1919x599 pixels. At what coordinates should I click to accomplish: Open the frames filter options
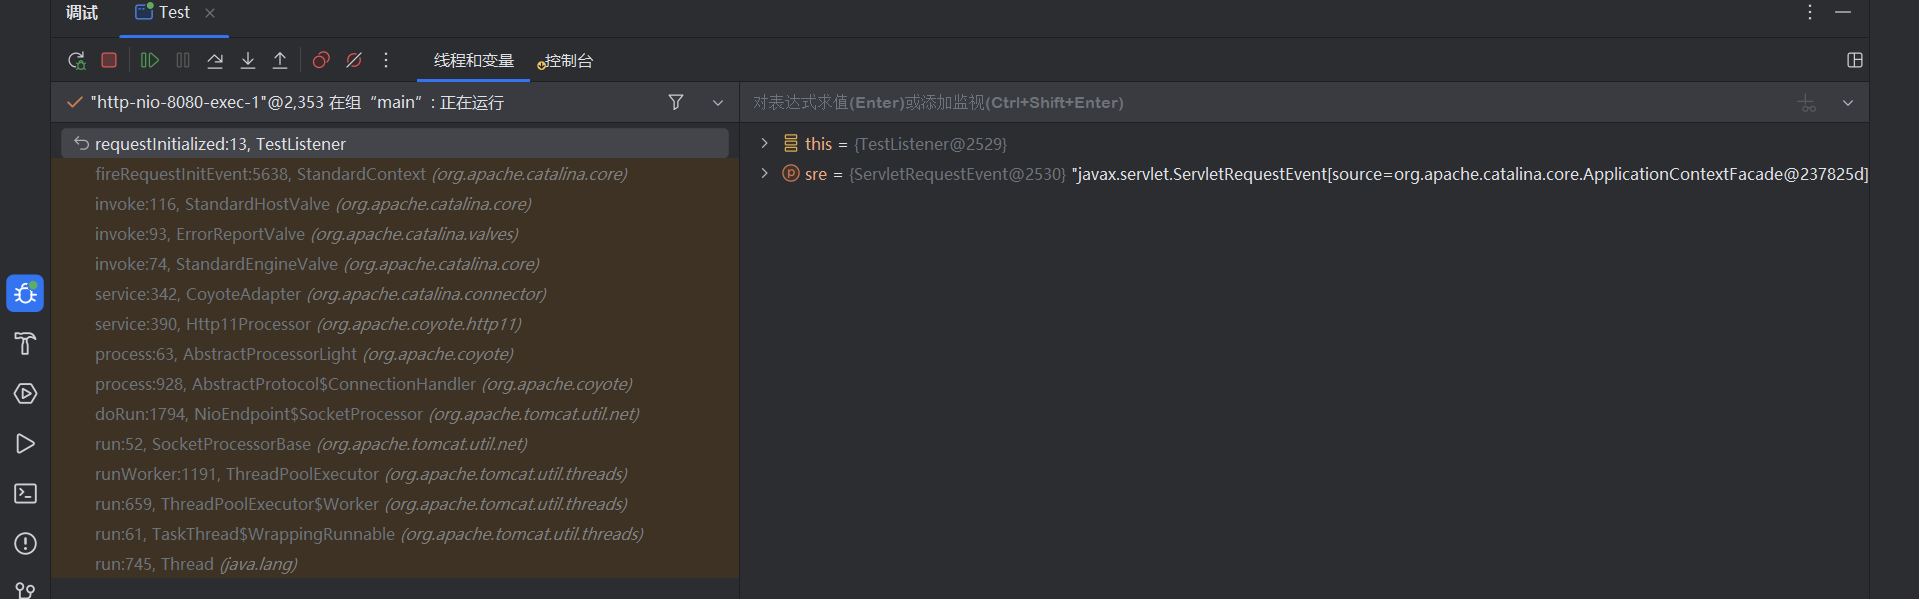click(676, 102)
